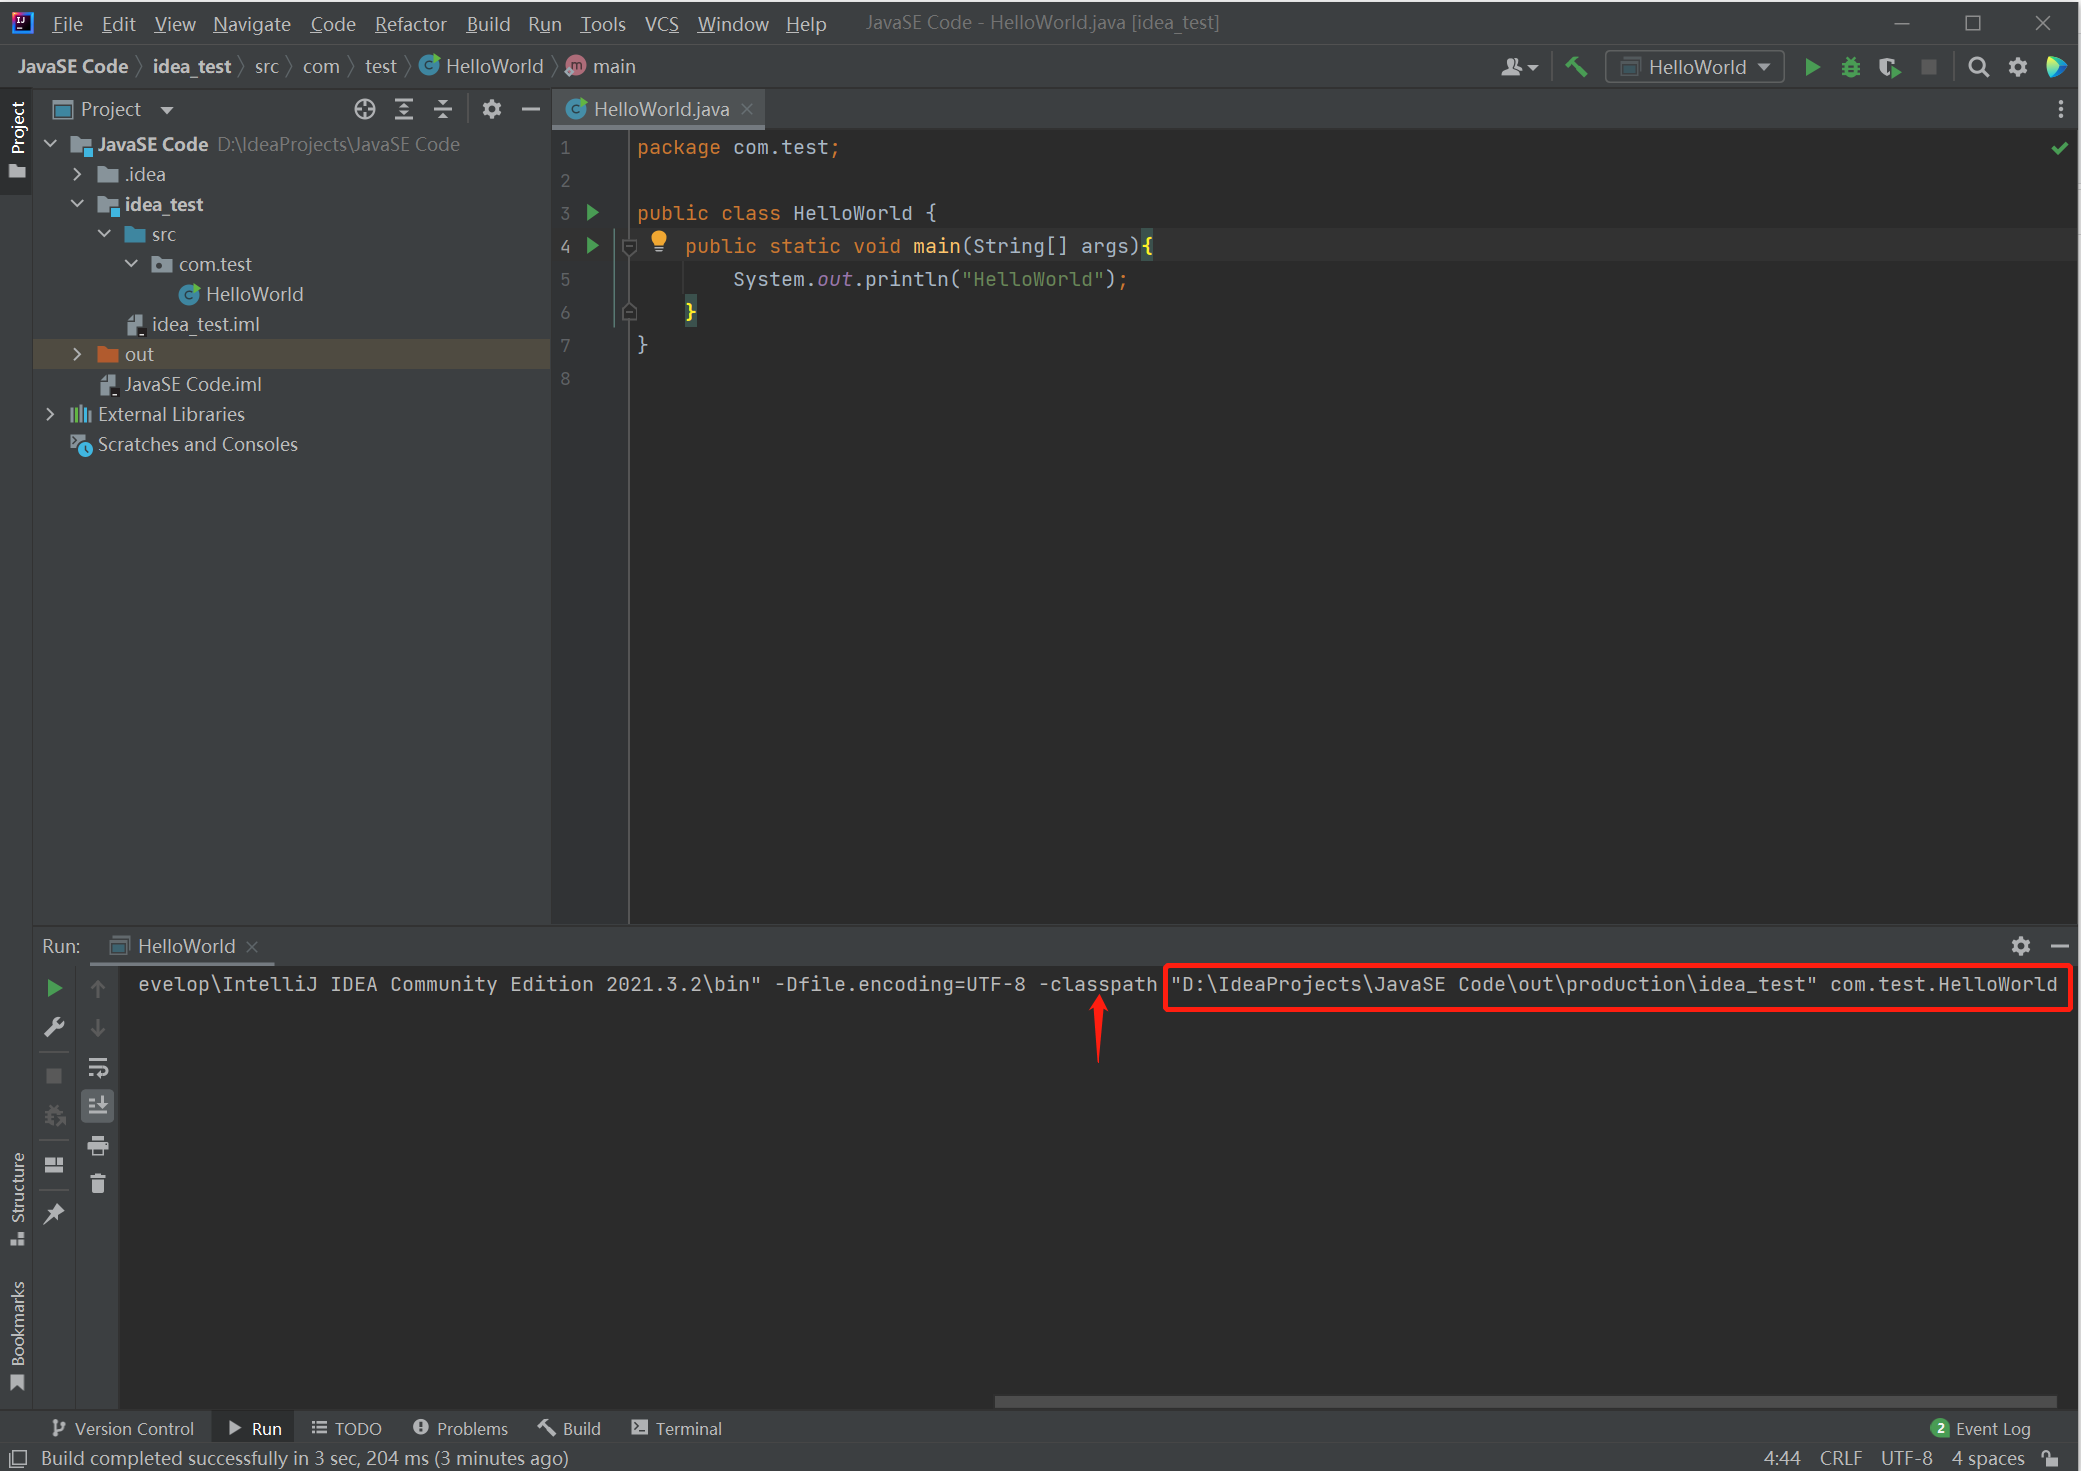
Task: Open Run with Coverage icon
Action: (x=1890, y=67)
